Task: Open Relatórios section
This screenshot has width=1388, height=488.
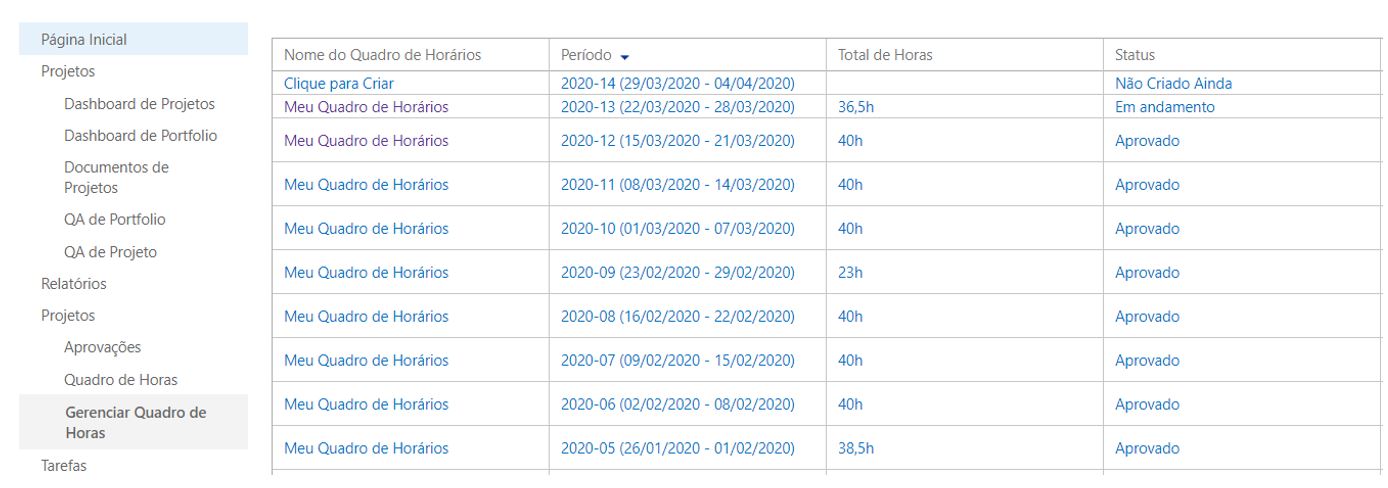Action: (x=73, y=283)
